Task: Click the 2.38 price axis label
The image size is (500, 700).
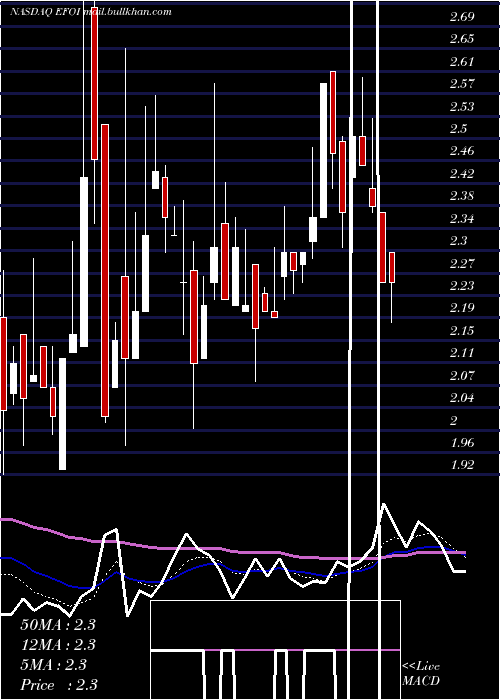Action: point(462,196)
